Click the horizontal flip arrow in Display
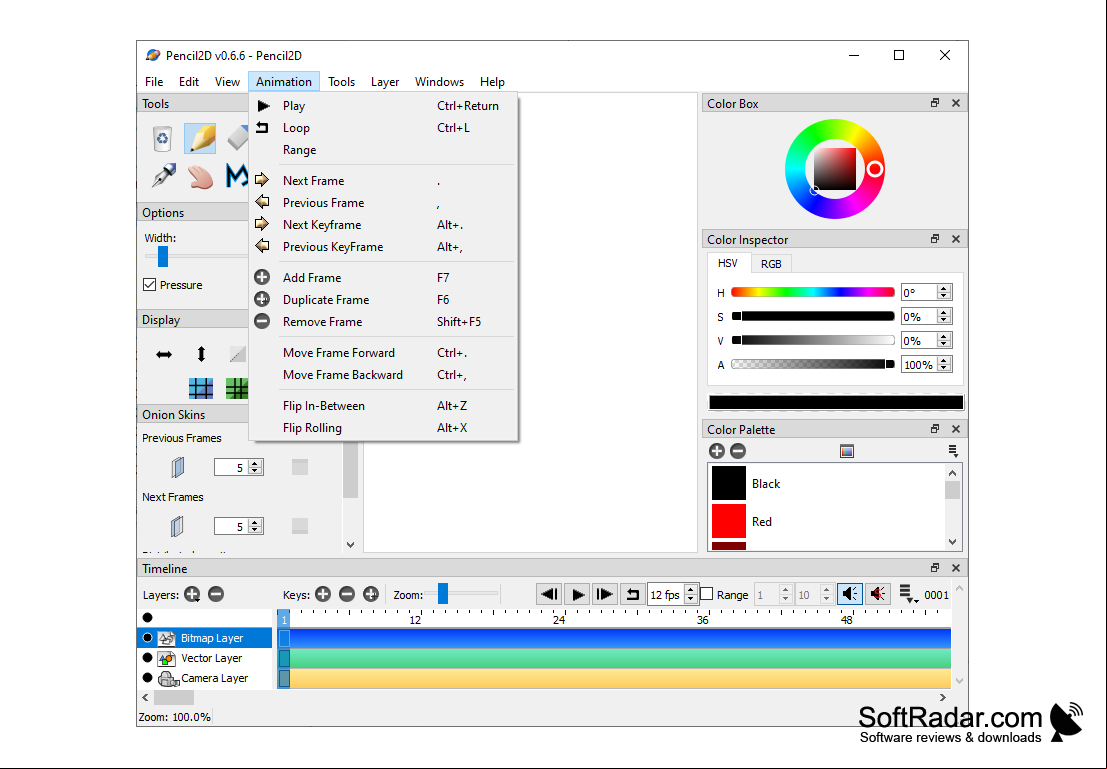The height and width of the screenshot is (769, 1107). [x=164, y=354]
